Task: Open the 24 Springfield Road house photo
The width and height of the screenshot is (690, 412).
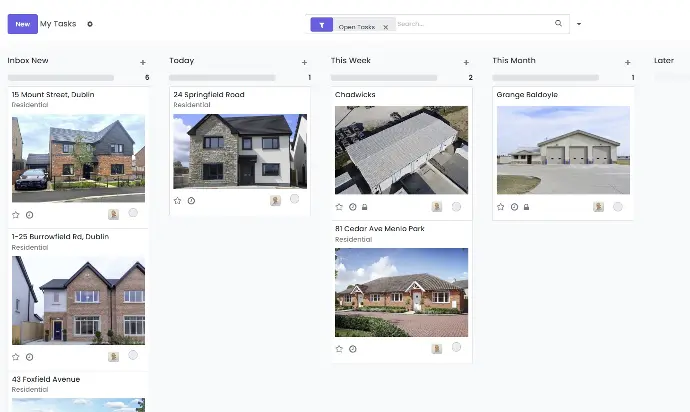Action: (x=240, y=151)
